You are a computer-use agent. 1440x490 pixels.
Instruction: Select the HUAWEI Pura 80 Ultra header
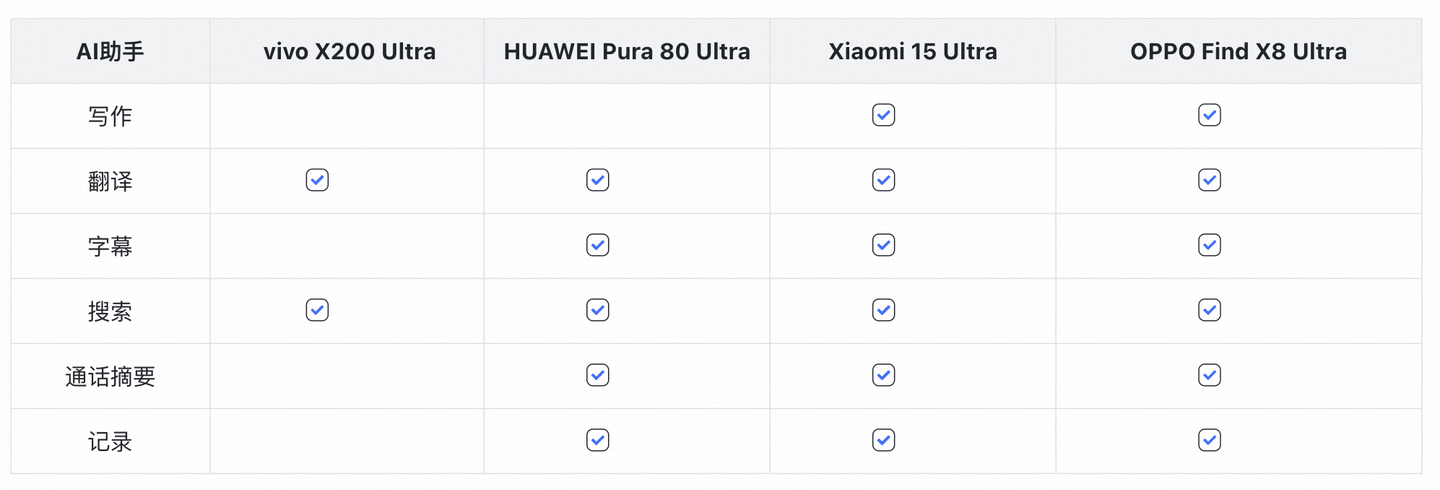627,51
